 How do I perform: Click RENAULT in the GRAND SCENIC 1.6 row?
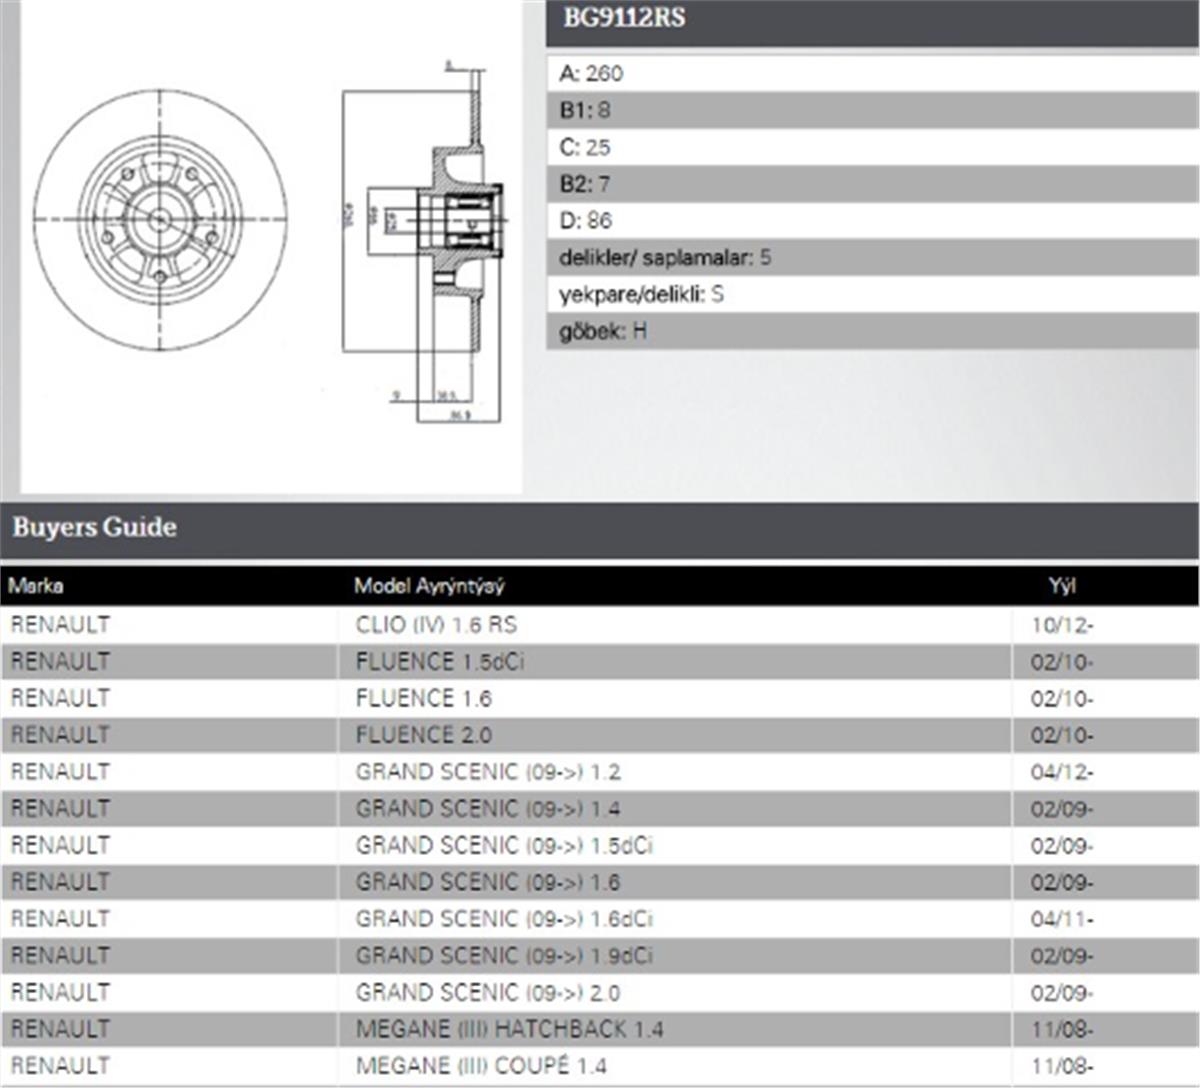coord(60,882)
